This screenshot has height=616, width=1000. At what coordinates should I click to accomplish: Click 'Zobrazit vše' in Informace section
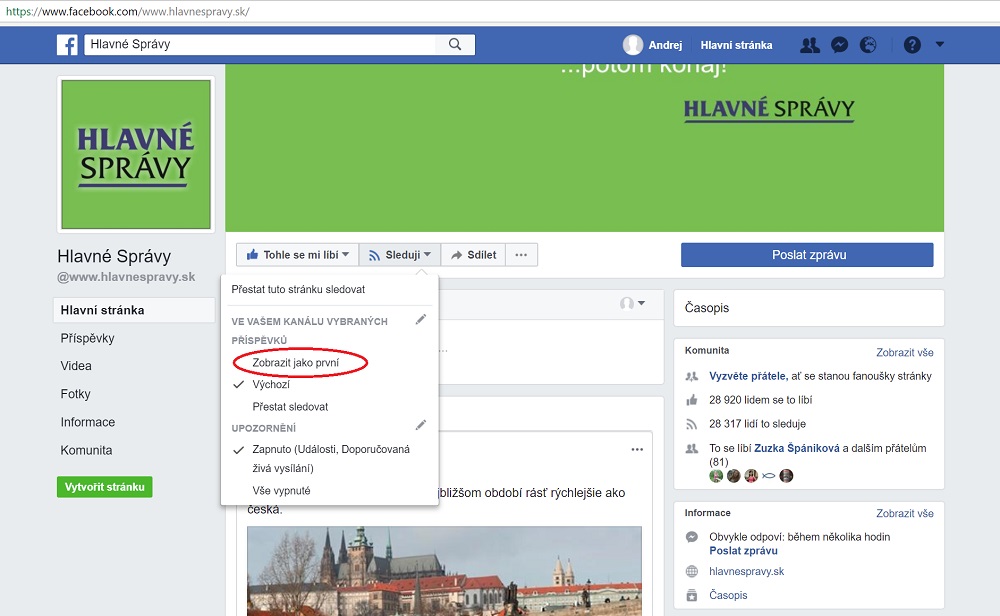point(904,513)
